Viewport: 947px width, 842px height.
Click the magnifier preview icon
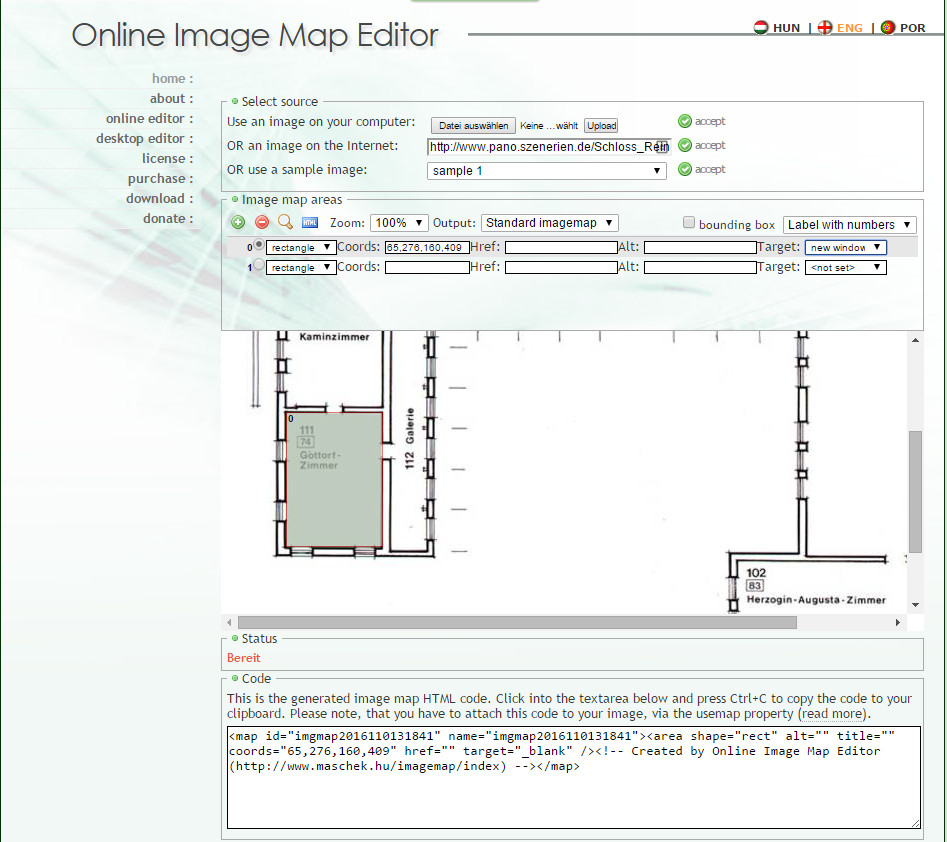(285, 223)
